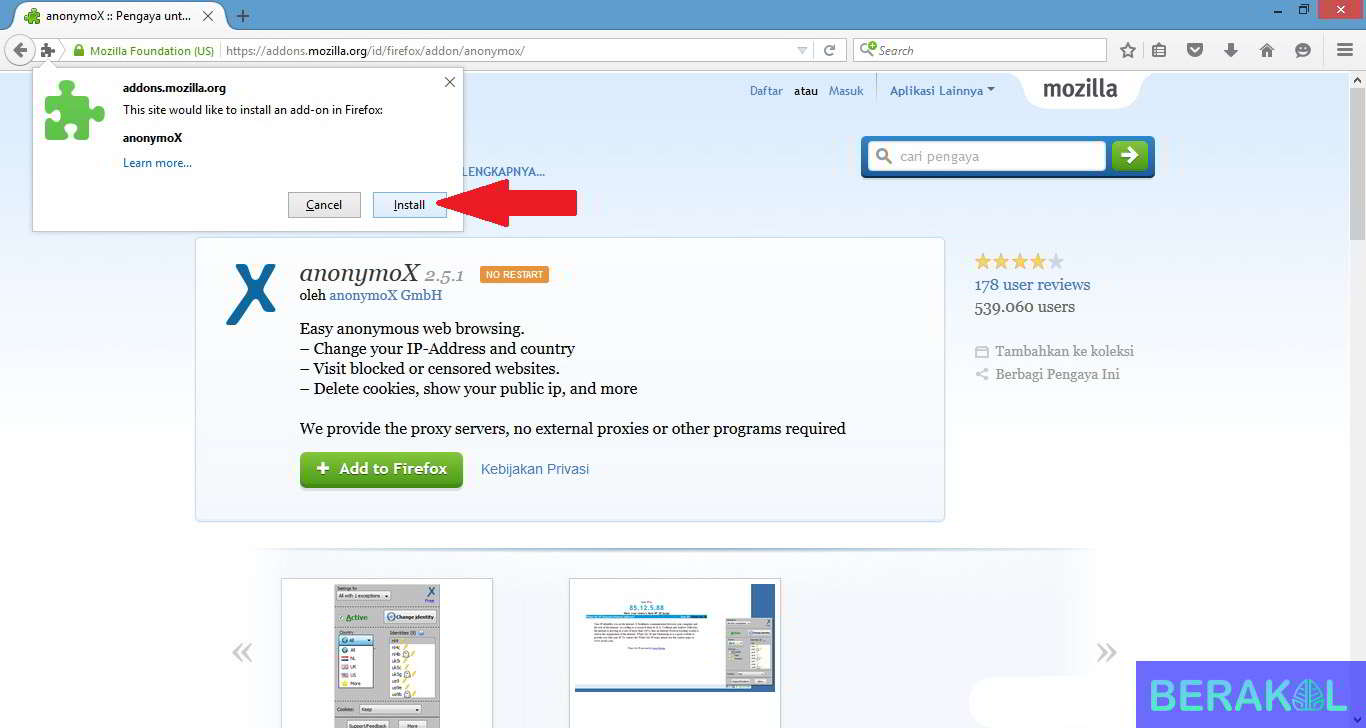
Task: Click the Install button in add-on prompt
Action: click(409, 205)
